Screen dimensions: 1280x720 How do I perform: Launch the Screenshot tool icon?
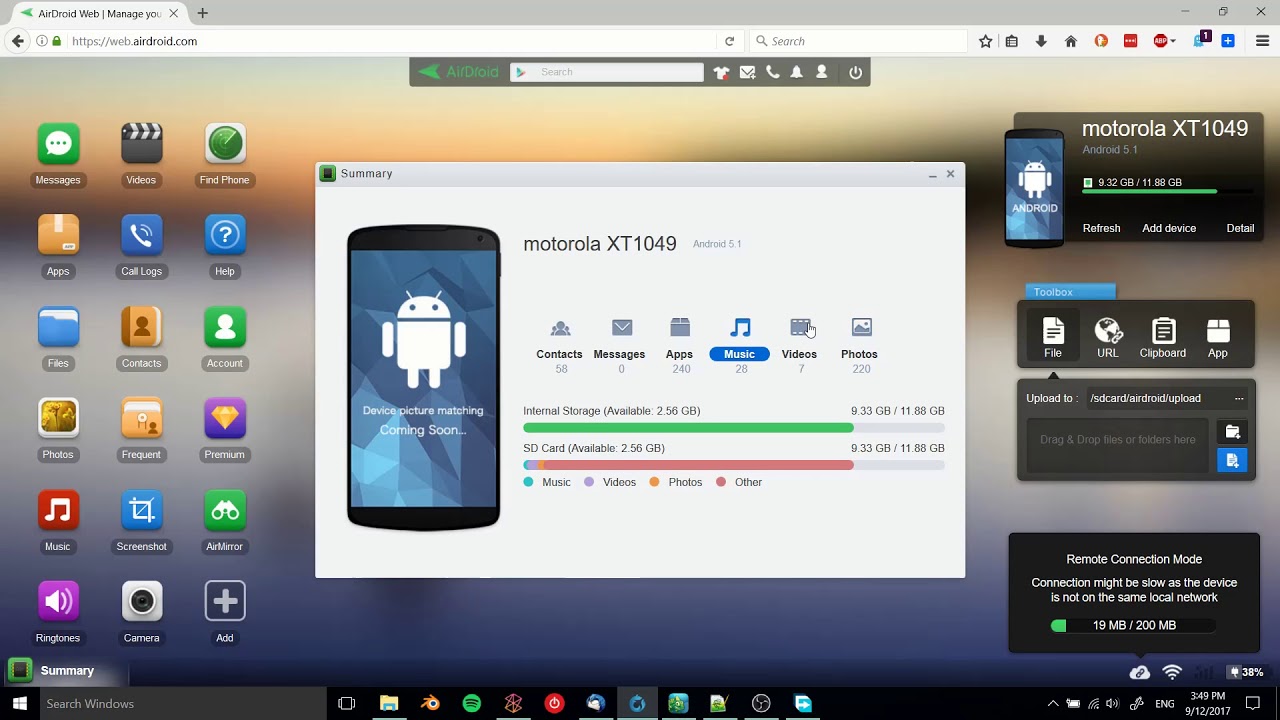pyautogui.click(x=141, y=510)
